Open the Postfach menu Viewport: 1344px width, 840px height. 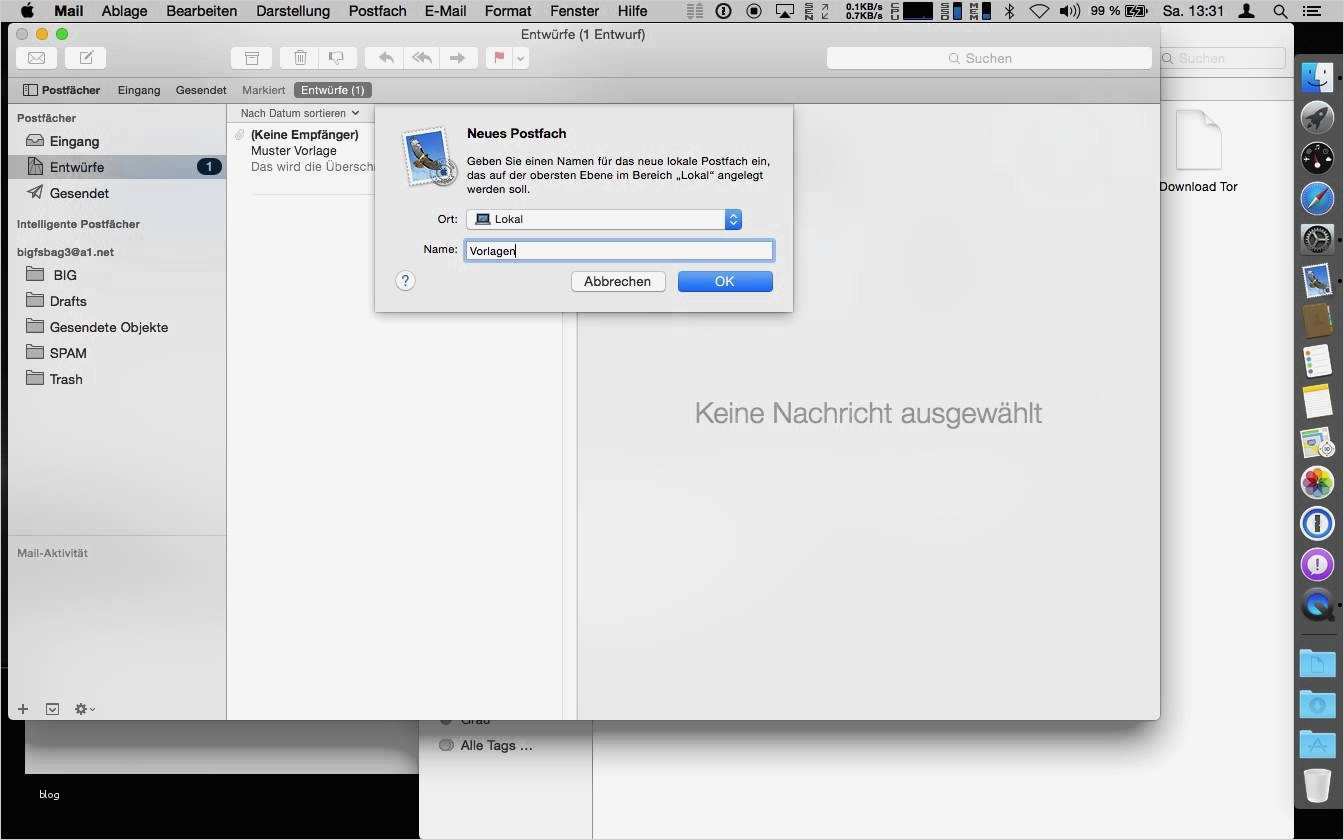377,11
